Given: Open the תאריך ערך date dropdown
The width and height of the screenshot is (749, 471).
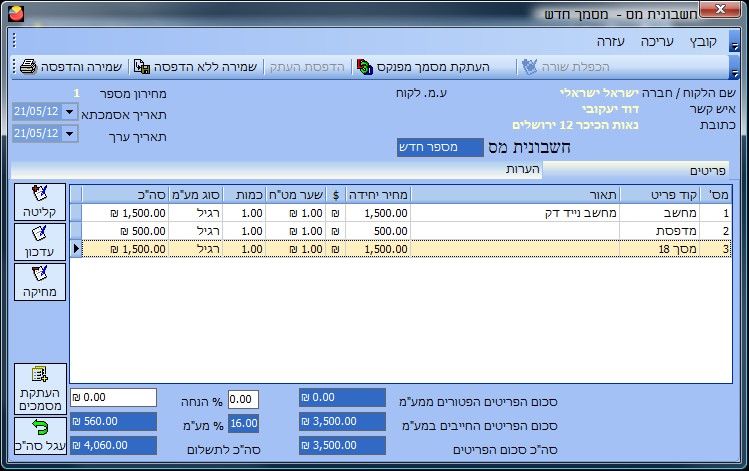Looking at the screenshot, I should click(70, 134).
